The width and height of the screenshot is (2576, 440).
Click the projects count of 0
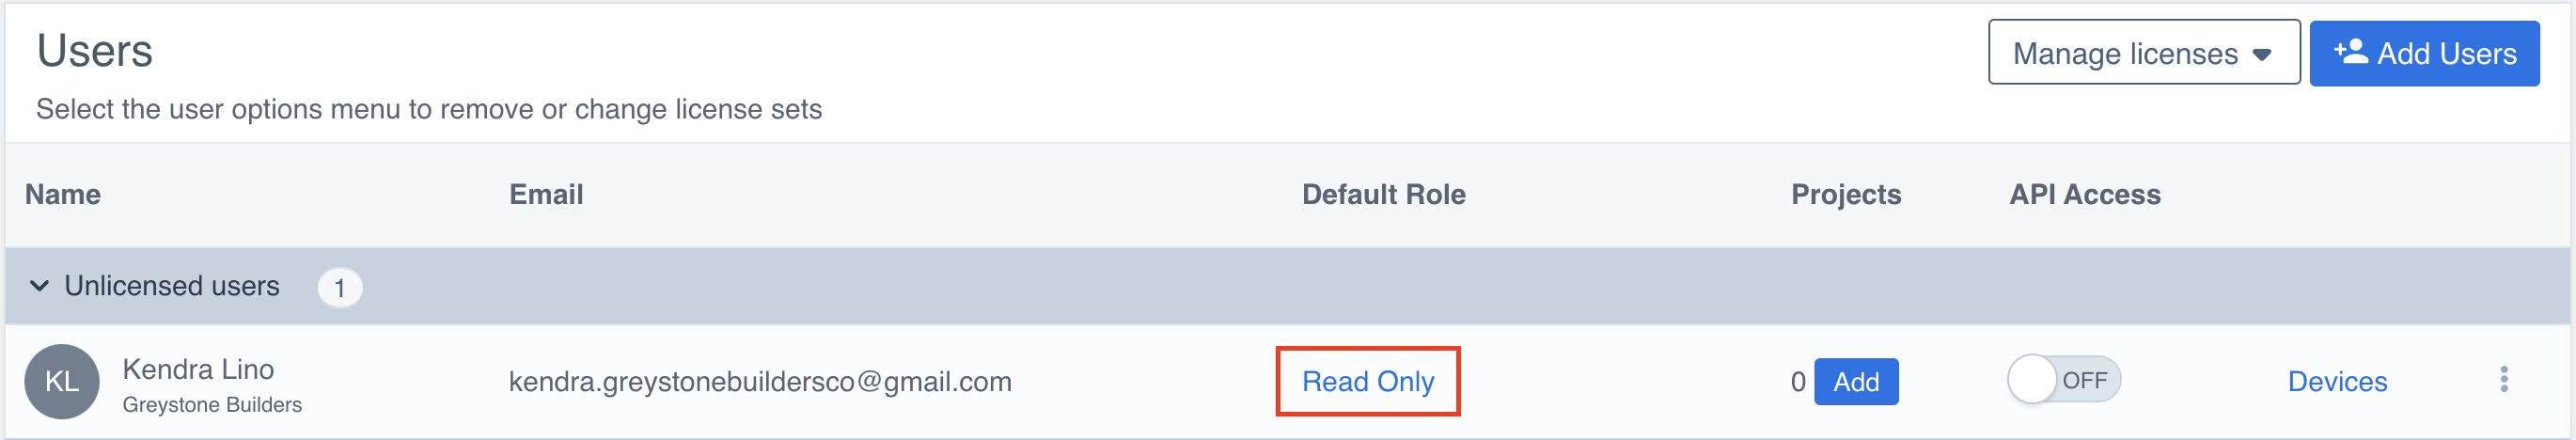point(1798,382)
